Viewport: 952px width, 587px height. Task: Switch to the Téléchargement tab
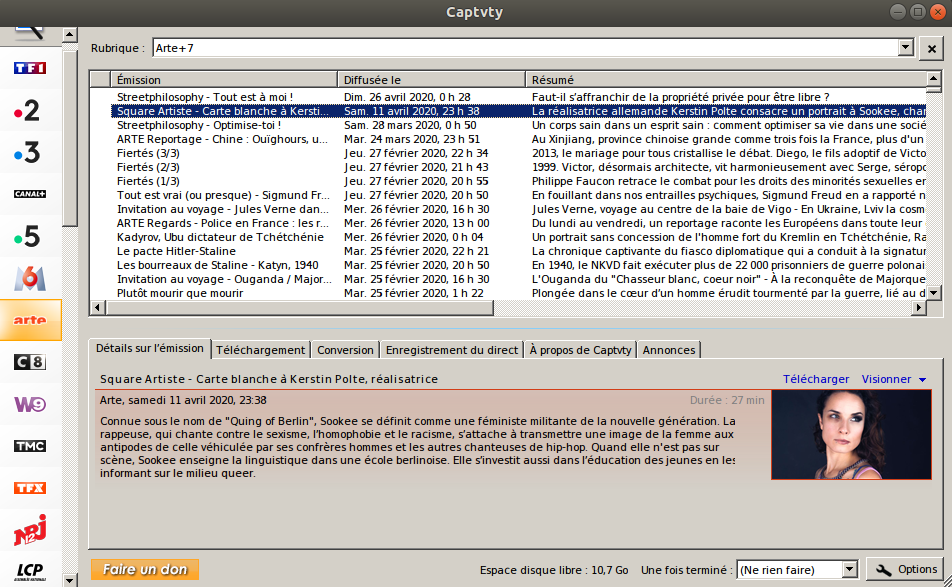pos(260,350)
